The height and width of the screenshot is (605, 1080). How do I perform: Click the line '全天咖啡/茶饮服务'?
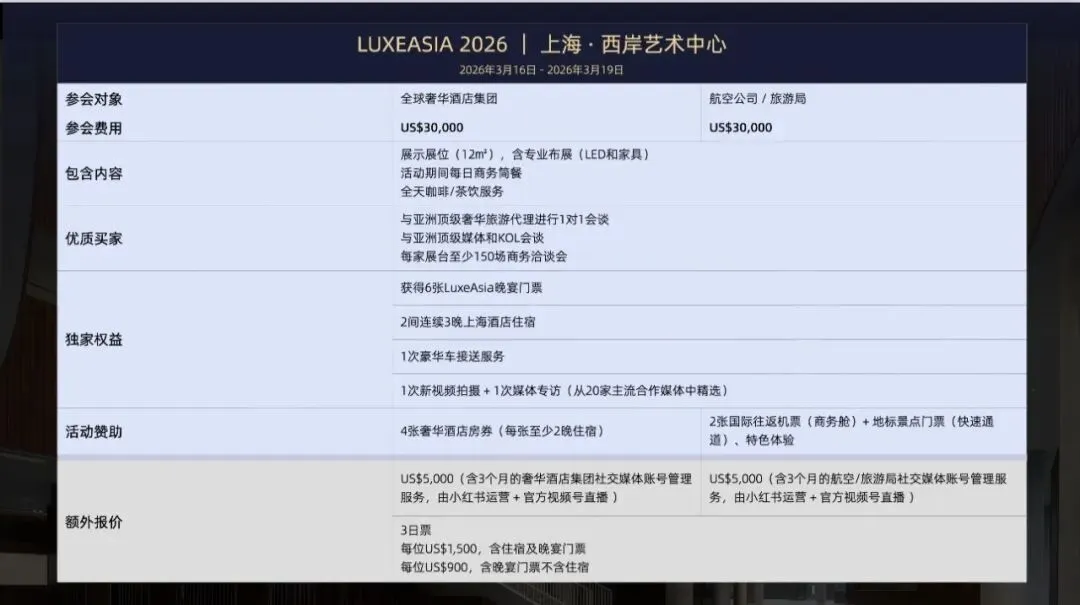(x=452, y=192)
